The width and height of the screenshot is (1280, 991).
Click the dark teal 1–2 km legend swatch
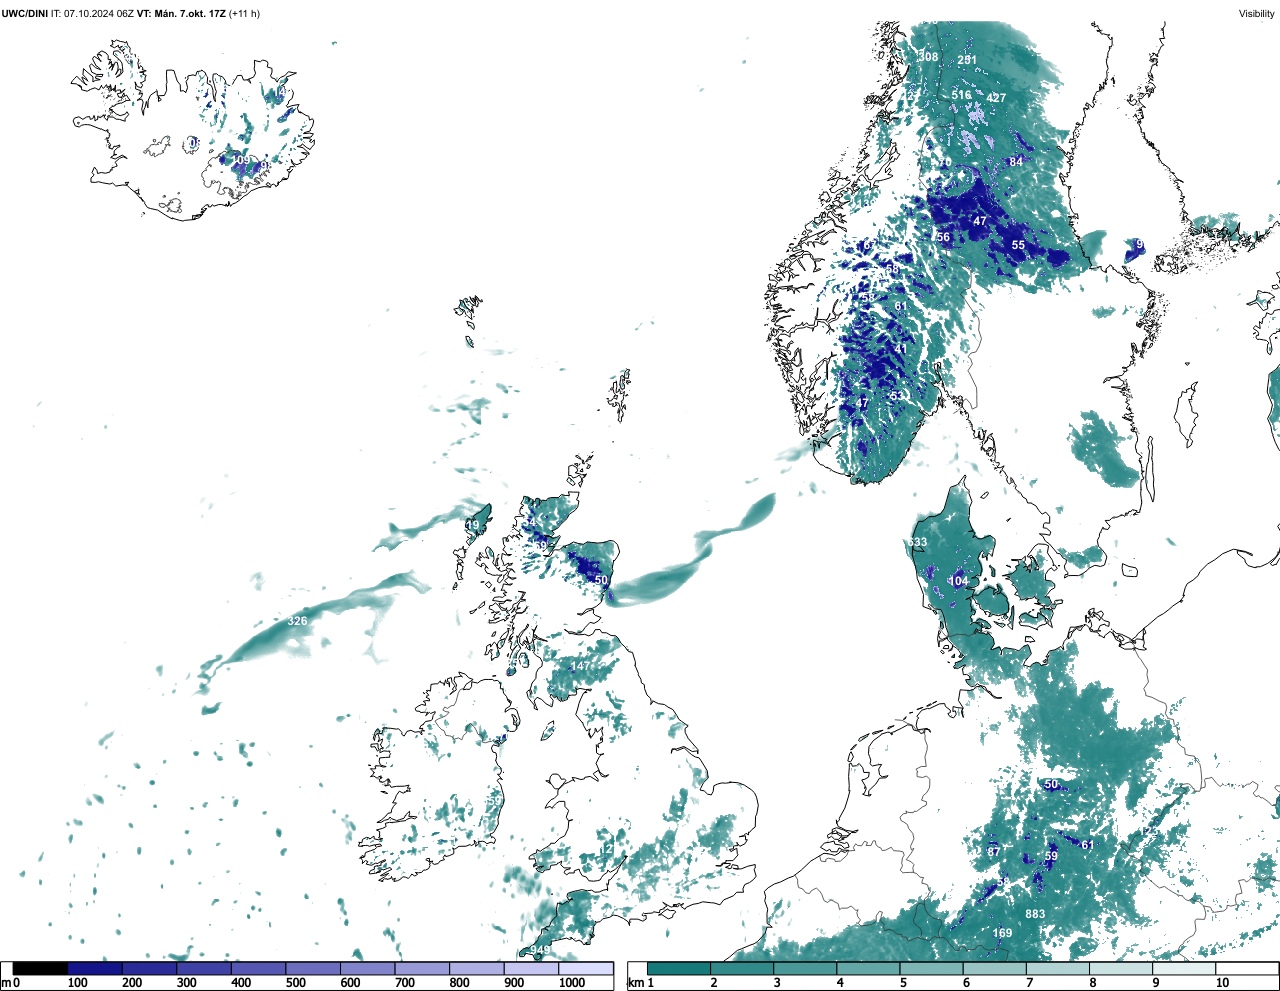[679, 968]
